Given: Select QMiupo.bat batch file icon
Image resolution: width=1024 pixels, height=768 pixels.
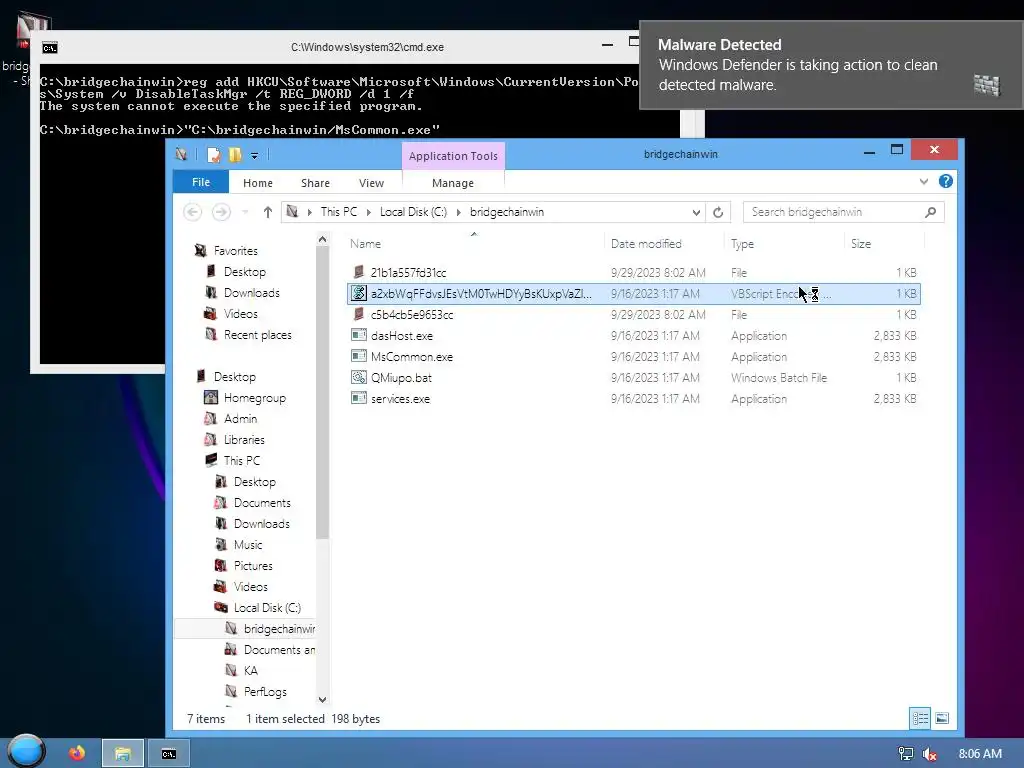Looking at the screenshot, I should (x=359, y=377).
